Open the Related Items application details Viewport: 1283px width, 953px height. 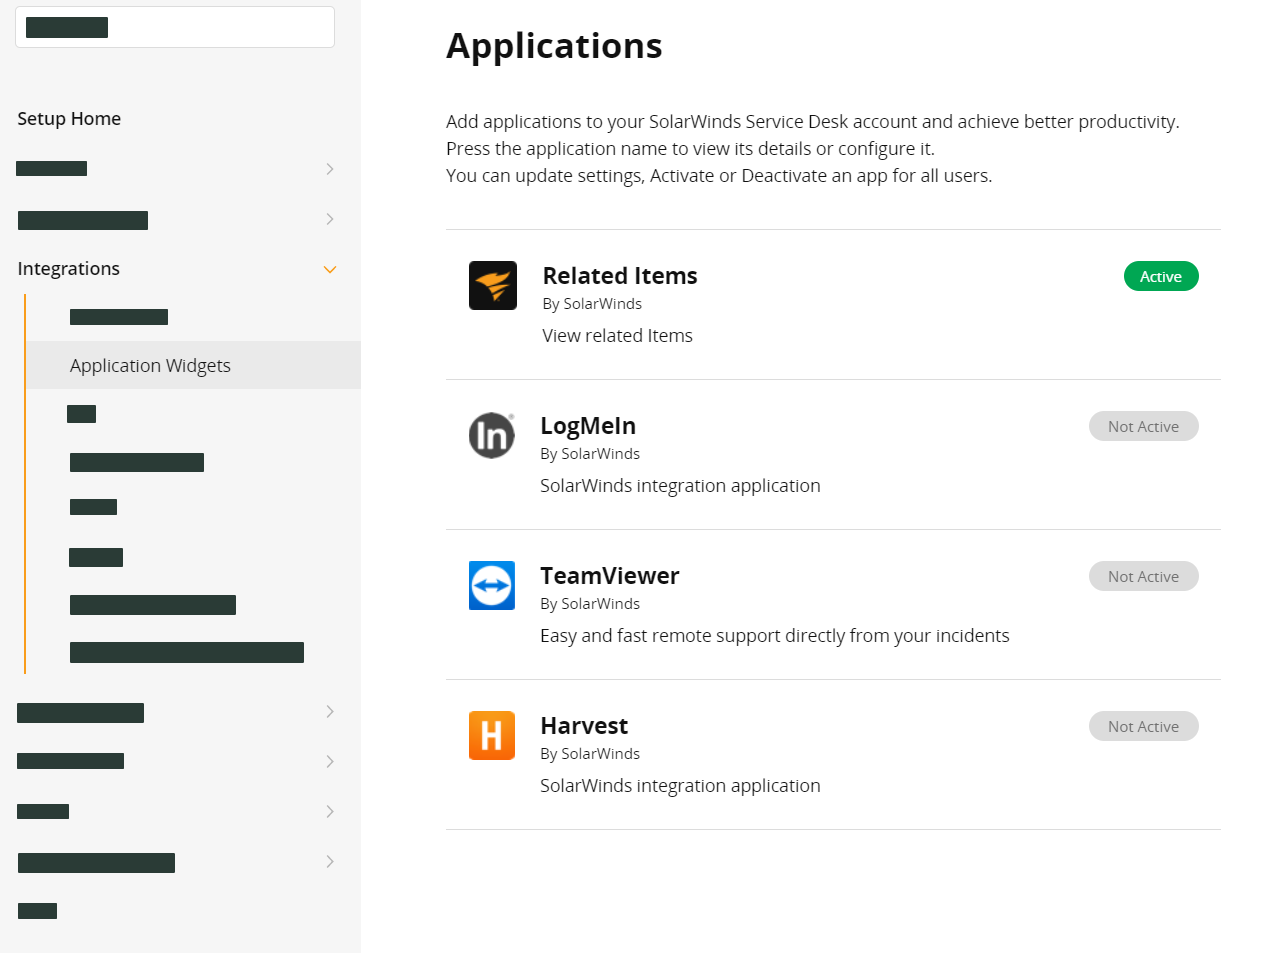(x=620, y=276)
